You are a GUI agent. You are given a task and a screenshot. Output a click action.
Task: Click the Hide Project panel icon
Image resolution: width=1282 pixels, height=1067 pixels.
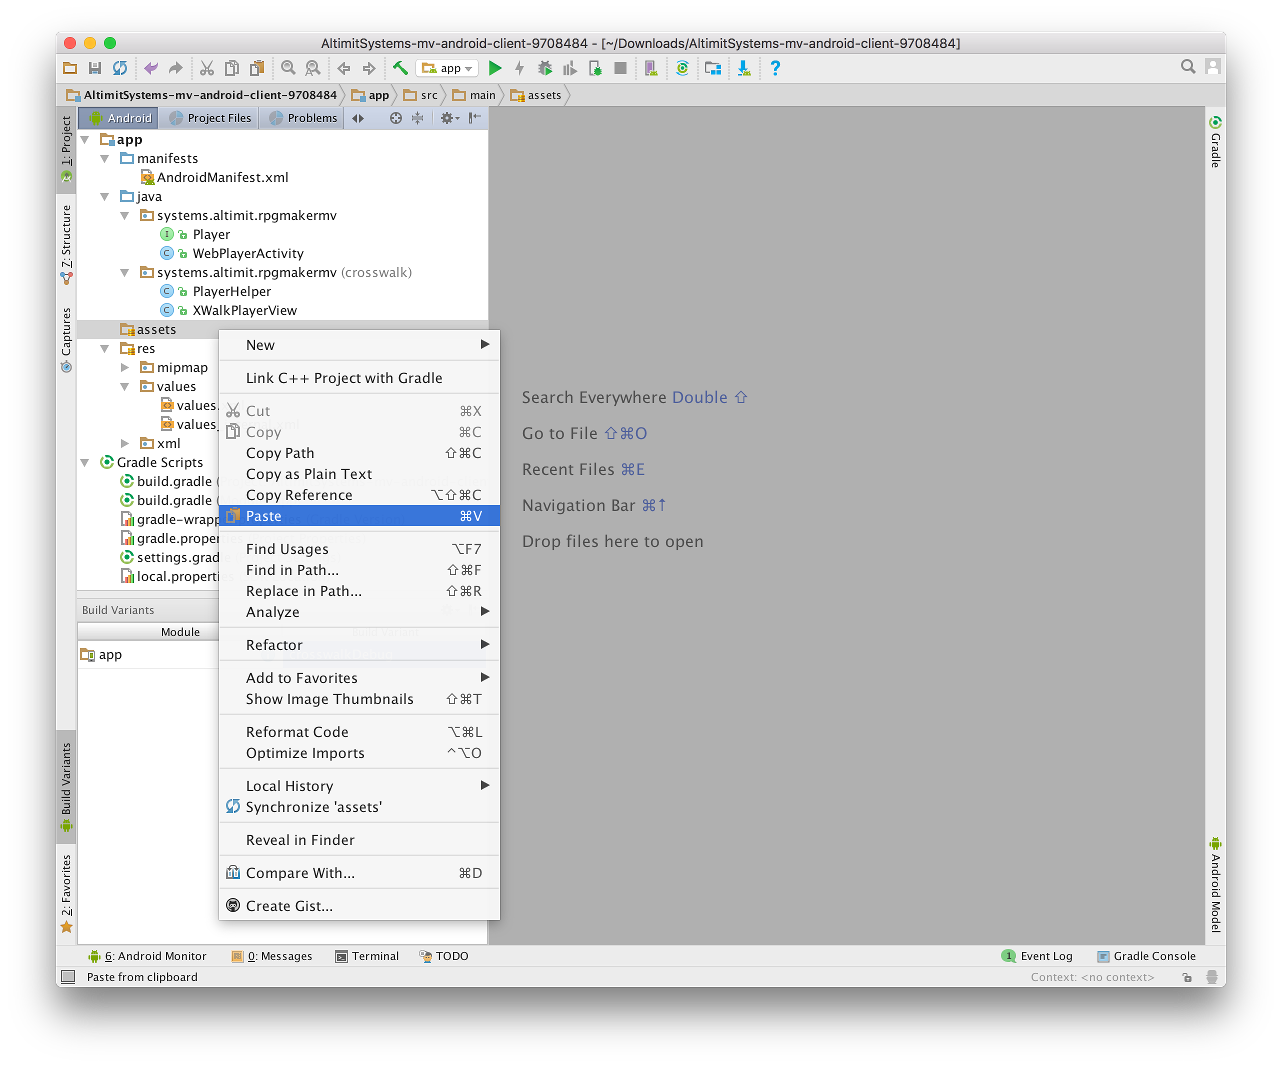point(475,118)
